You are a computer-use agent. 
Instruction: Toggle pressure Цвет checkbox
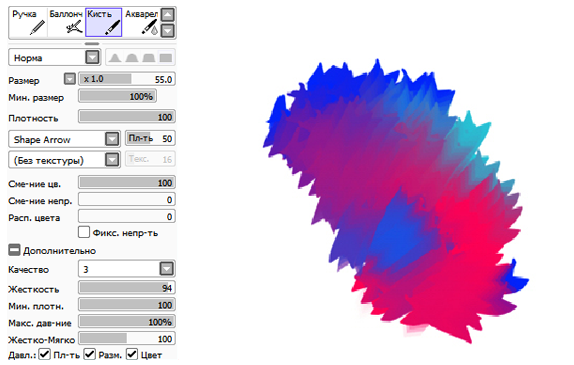[x=132, y=354]
